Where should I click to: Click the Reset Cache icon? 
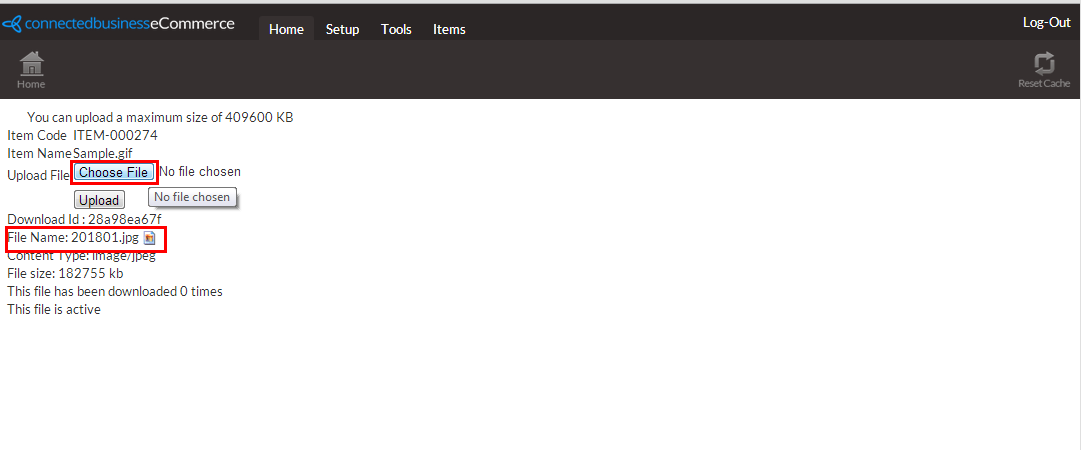tap(1044, 63)
